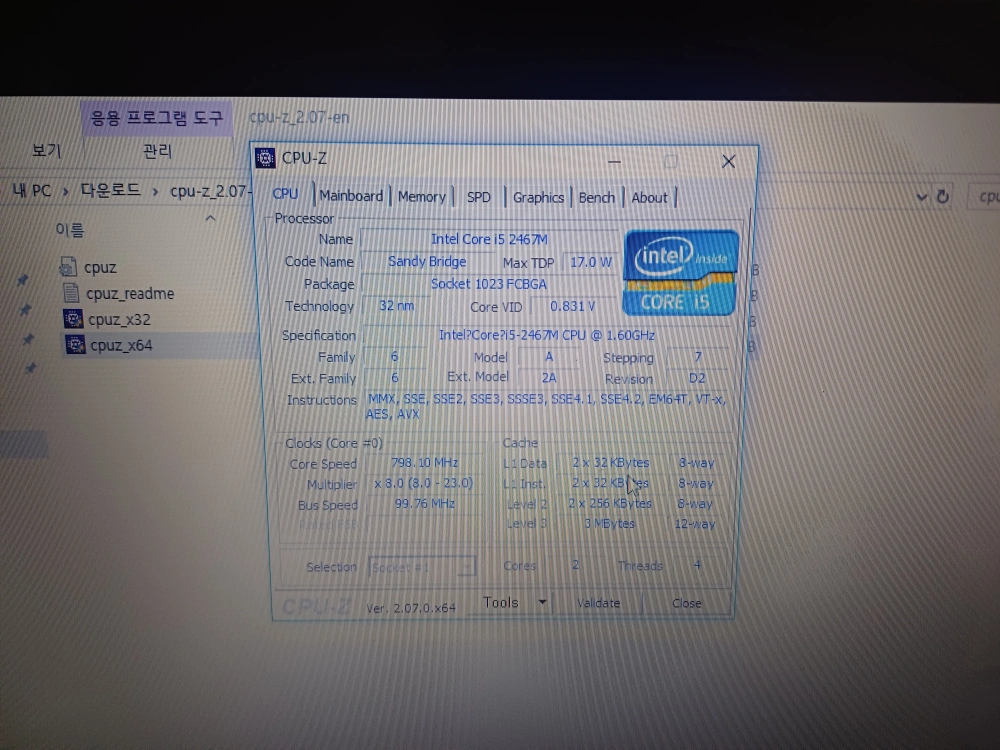Expand the address bar history dropdown

coord(922,197)
